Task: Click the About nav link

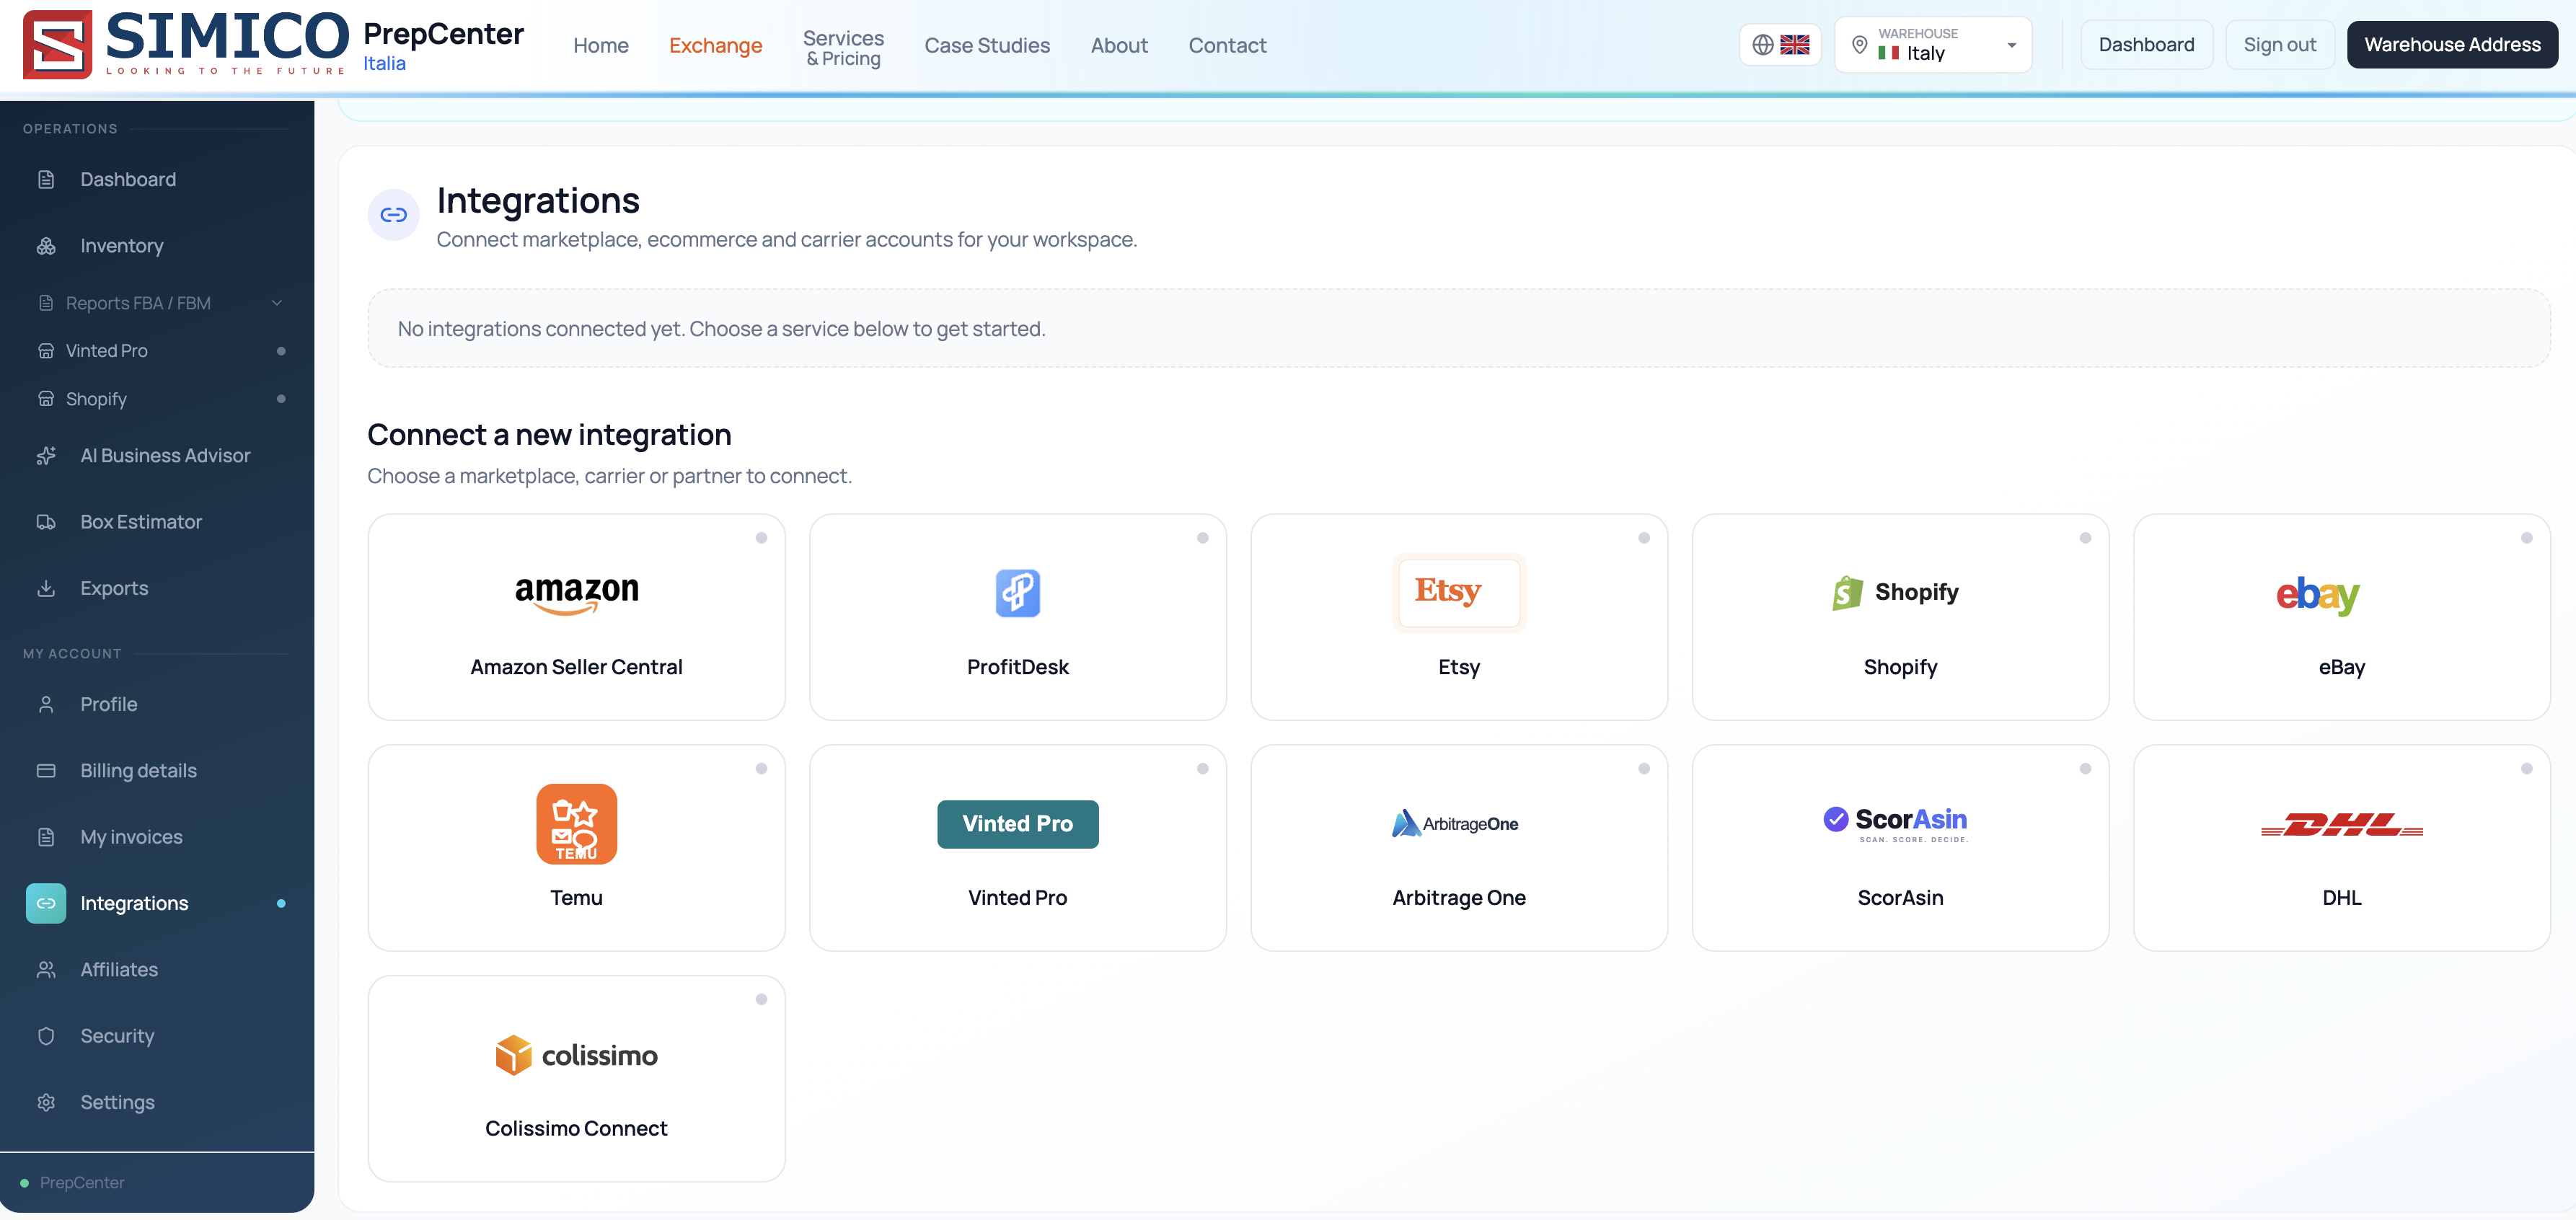Action: pyautogui.click(x=1118, y=45)
